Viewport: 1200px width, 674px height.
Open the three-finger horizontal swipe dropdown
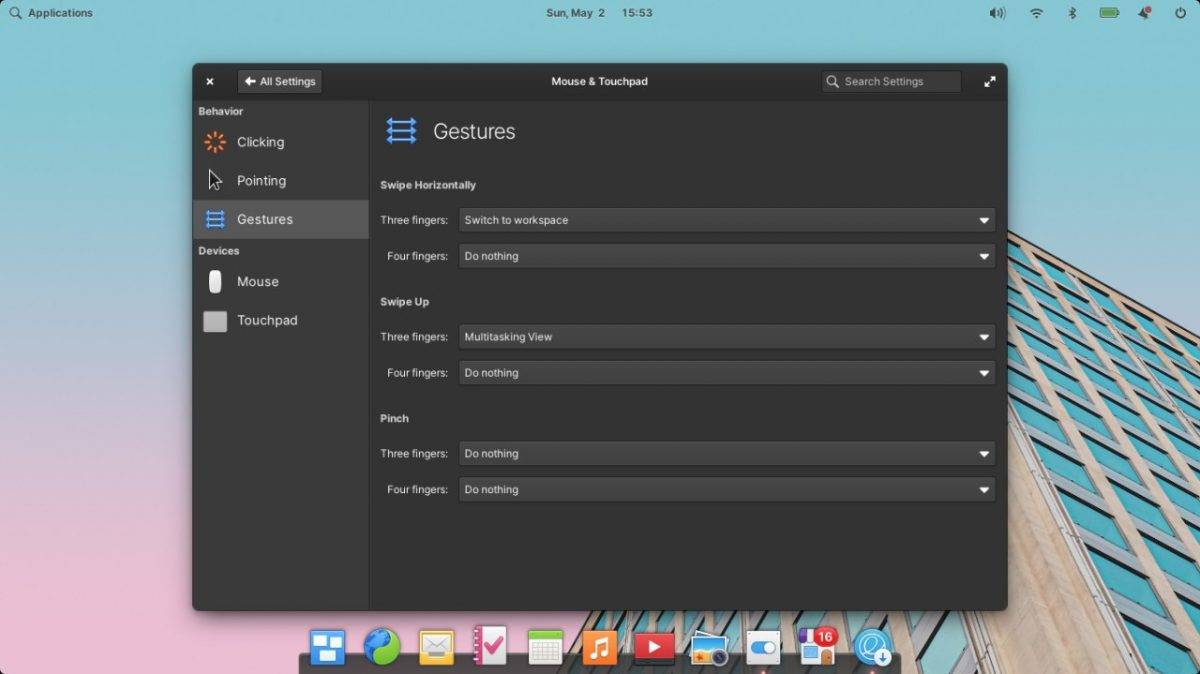click(x=726, y=220)
